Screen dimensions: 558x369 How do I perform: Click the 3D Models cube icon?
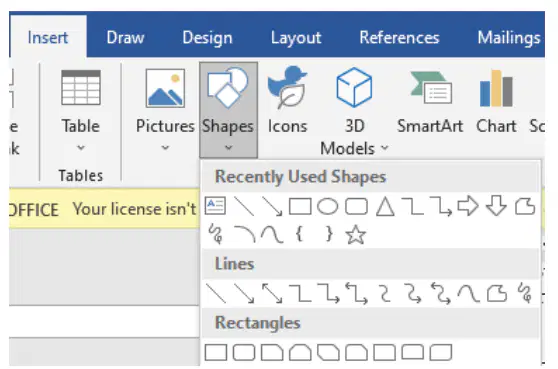pos(354,87)
